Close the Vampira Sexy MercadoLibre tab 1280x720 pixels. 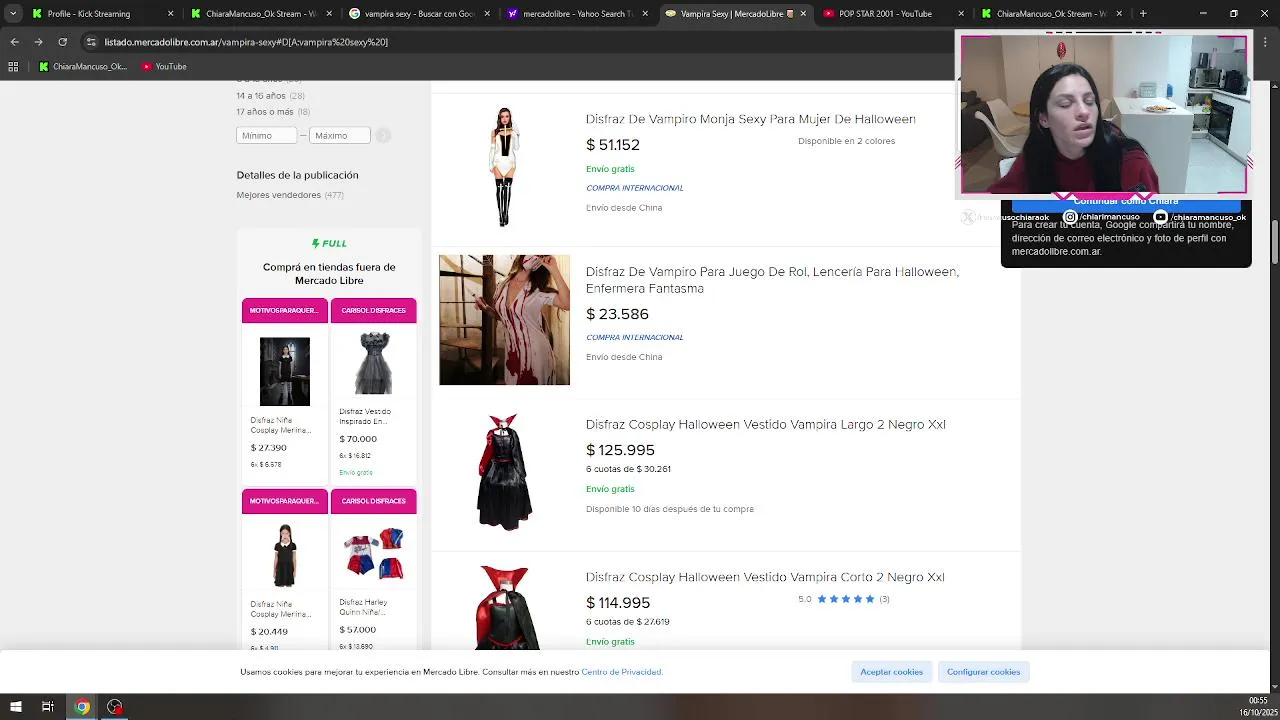pos(803,14)
